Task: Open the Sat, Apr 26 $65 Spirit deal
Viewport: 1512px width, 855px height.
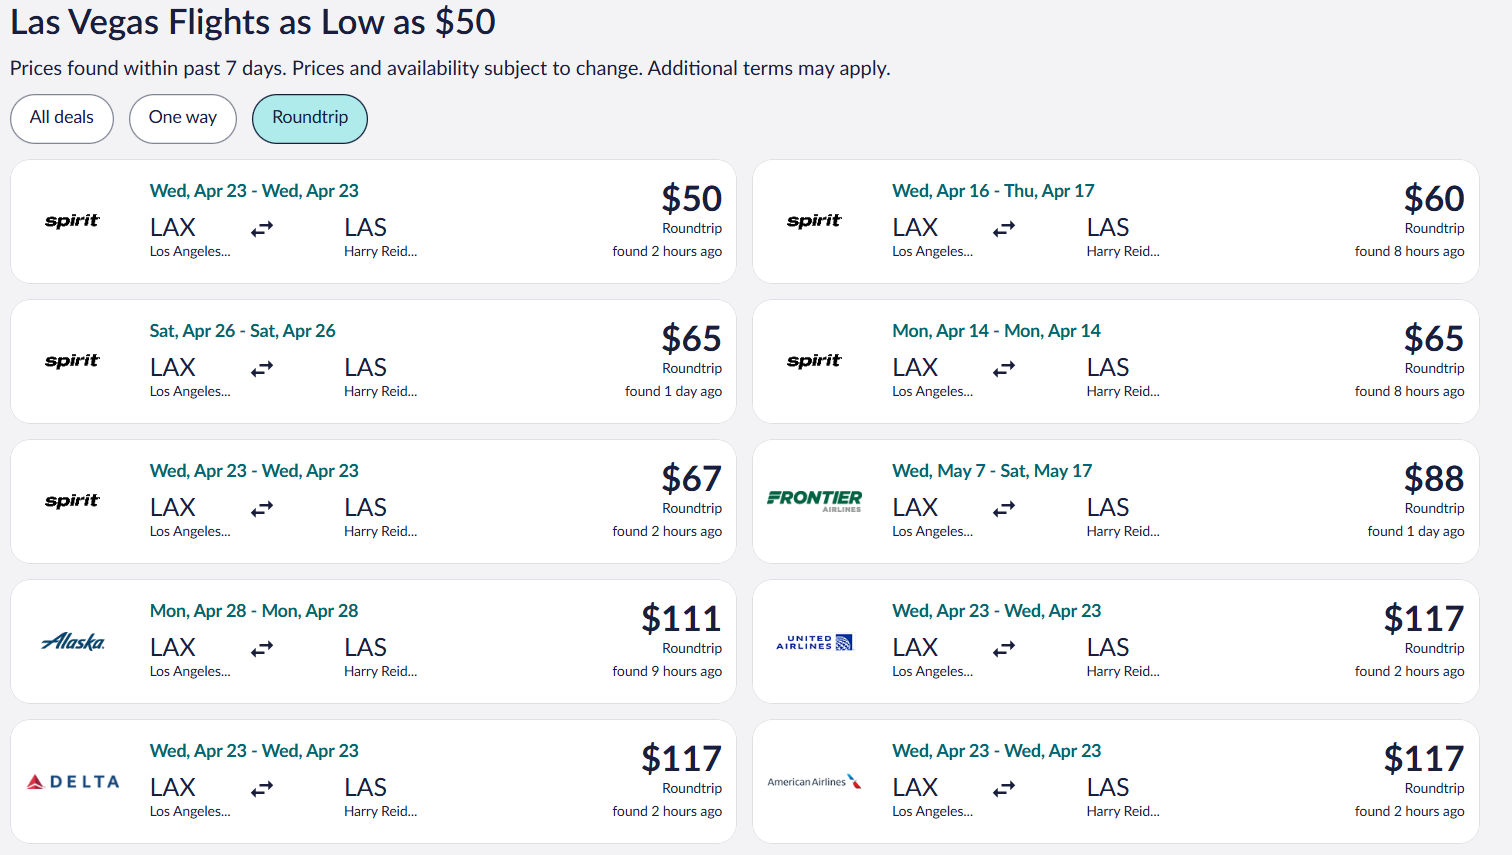Action: pyautogui.click(x=373, y=361)
